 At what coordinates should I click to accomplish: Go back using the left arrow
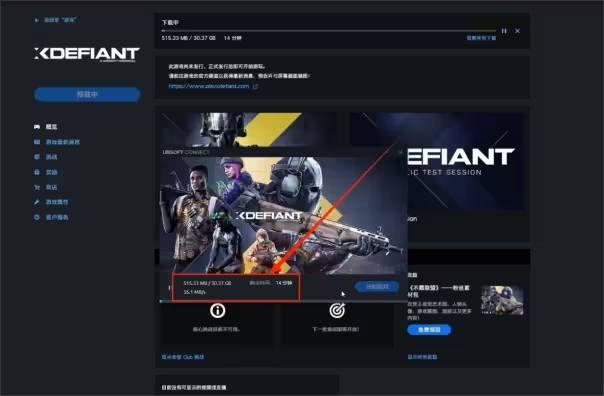coord(37,20)
